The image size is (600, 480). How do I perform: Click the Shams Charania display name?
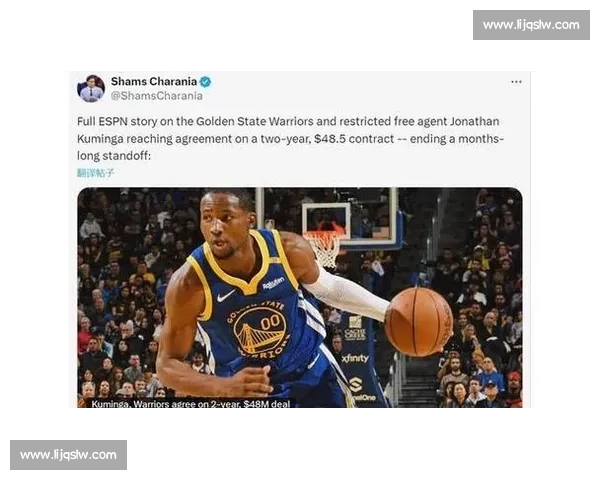pos(154,82)
